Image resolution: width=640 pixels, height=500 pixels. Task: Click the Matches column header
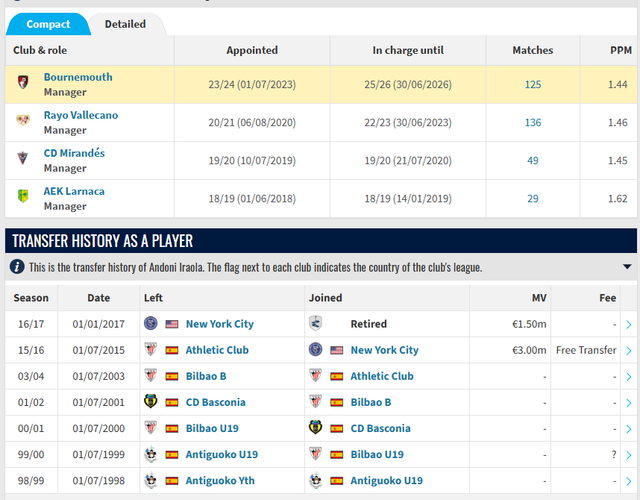pyautogui.click(x=533, y=50)
